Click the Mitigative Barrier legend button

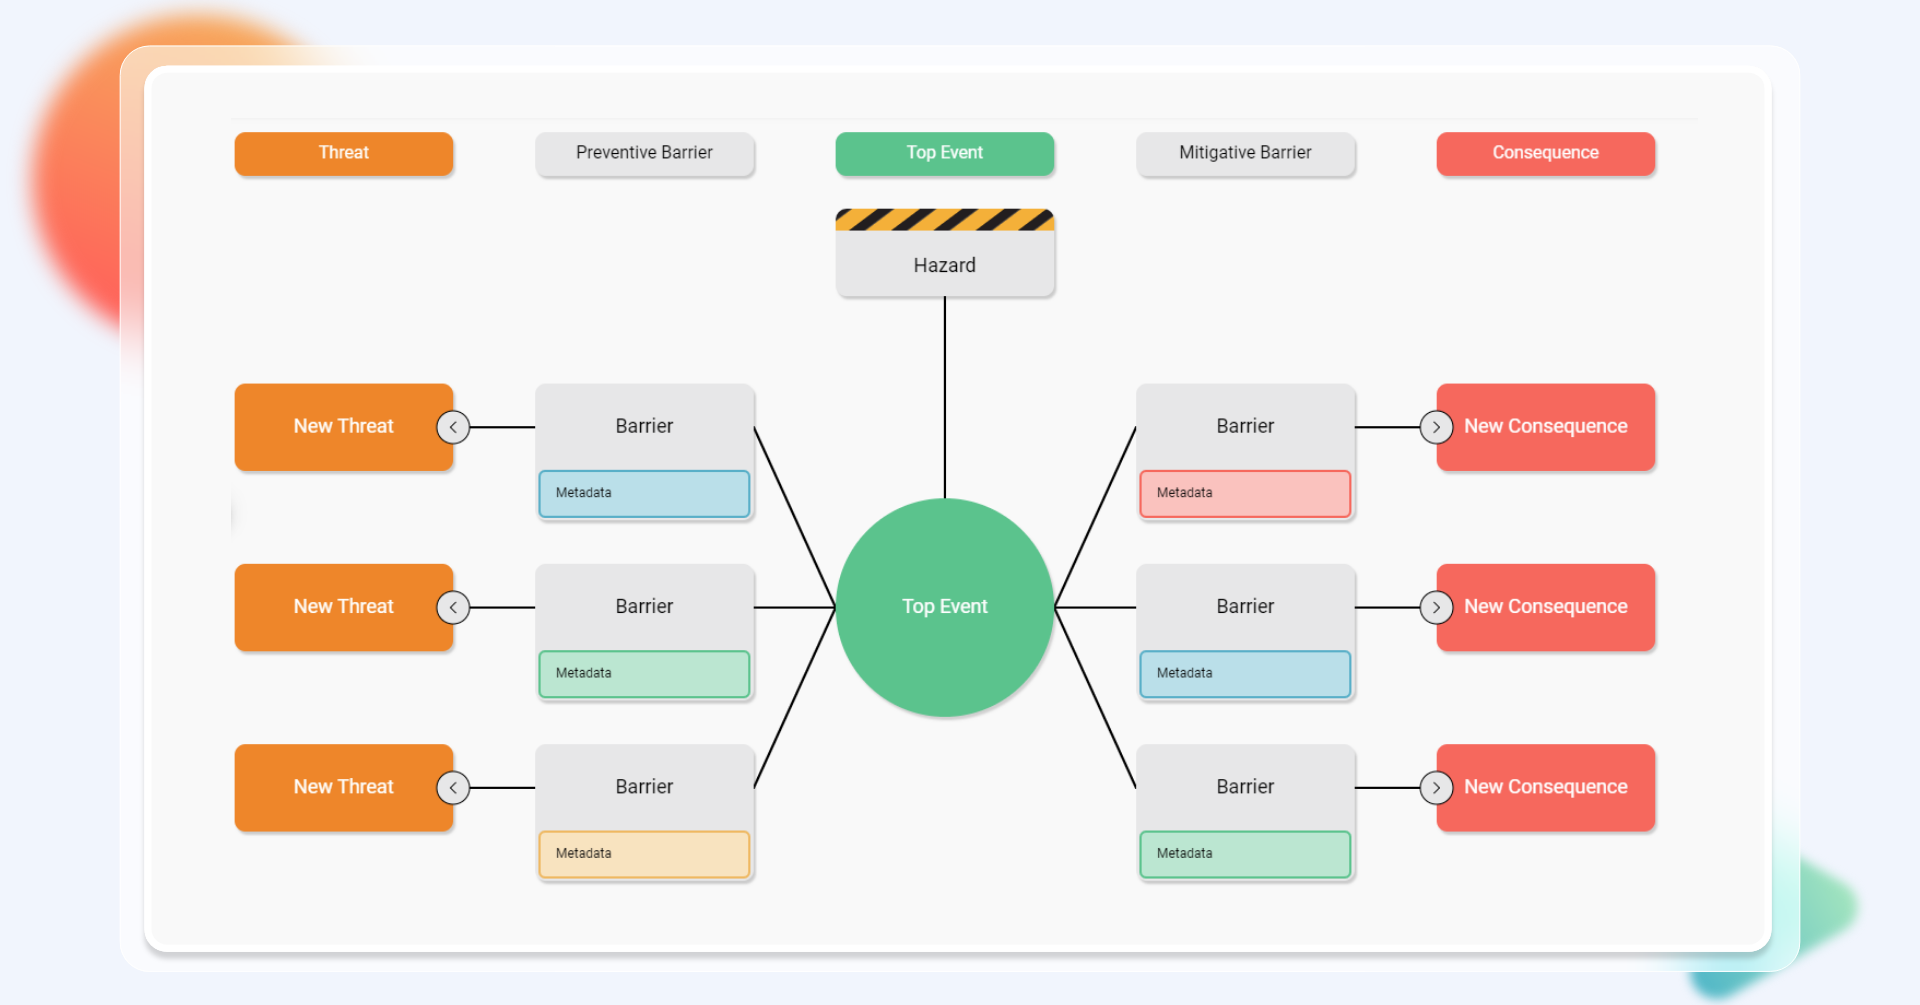pyautogui.click(x=1245, y=153)
